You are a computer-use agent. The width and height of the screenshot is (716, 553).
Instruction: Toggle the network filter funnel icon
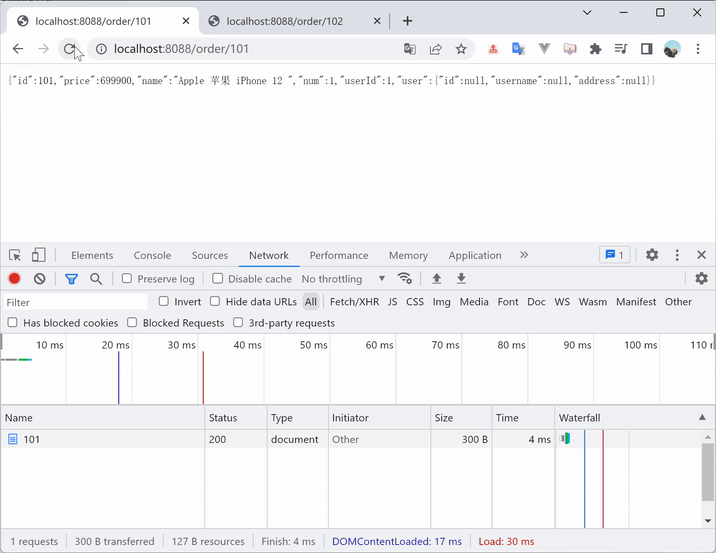(x=71, y=279)
